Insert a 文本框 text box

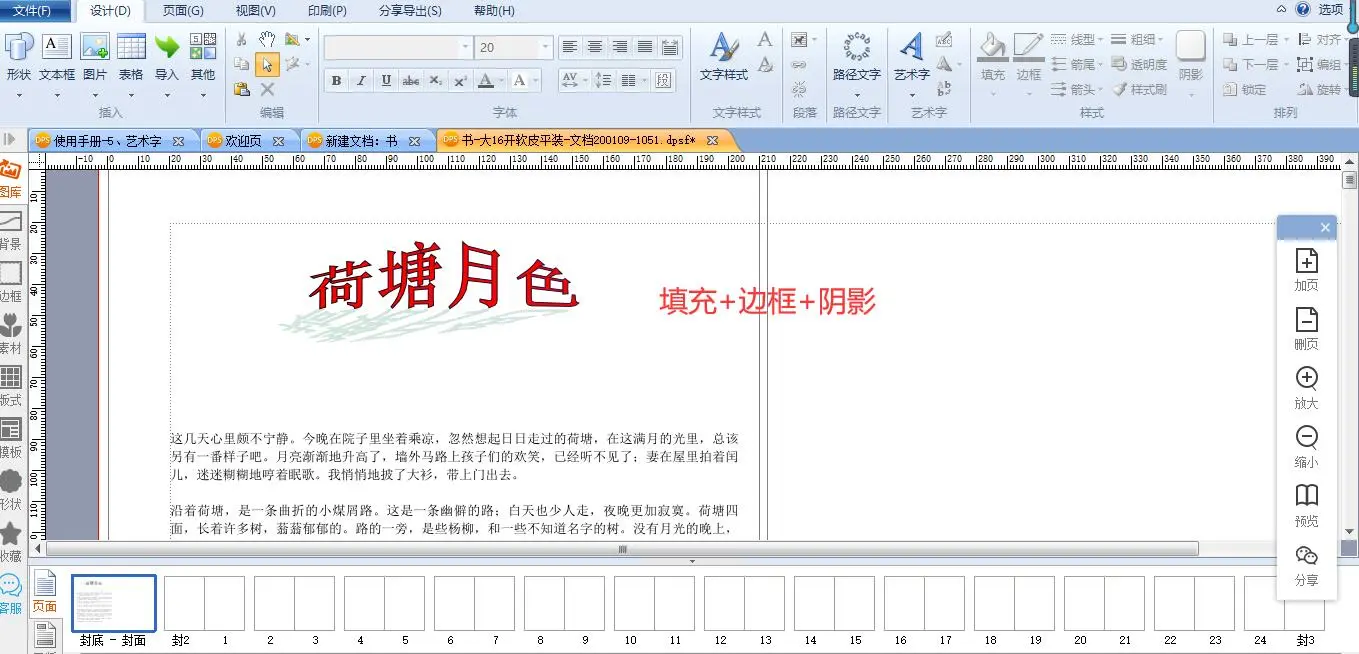57,57
